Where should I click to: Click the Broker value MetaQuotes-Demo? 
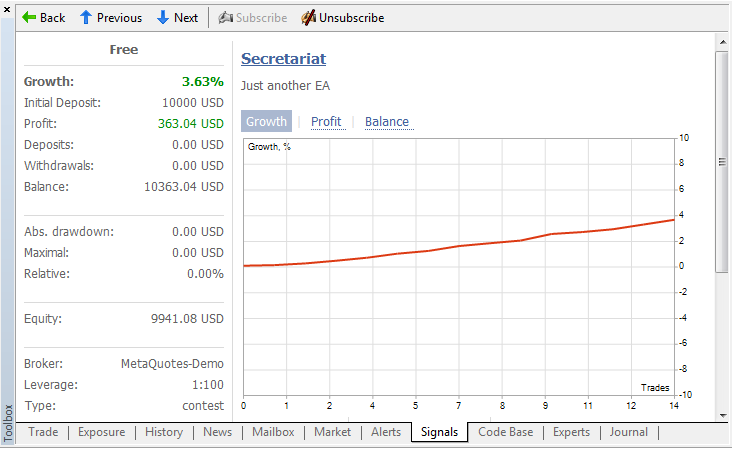[x=172, y=364]
